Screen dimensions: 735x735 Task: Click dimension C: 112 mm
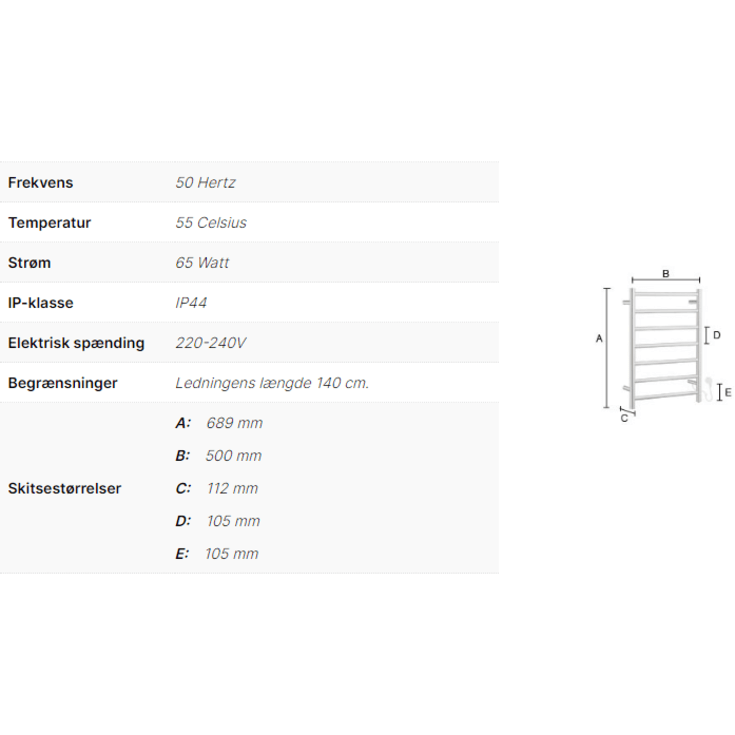click(217, 488)
